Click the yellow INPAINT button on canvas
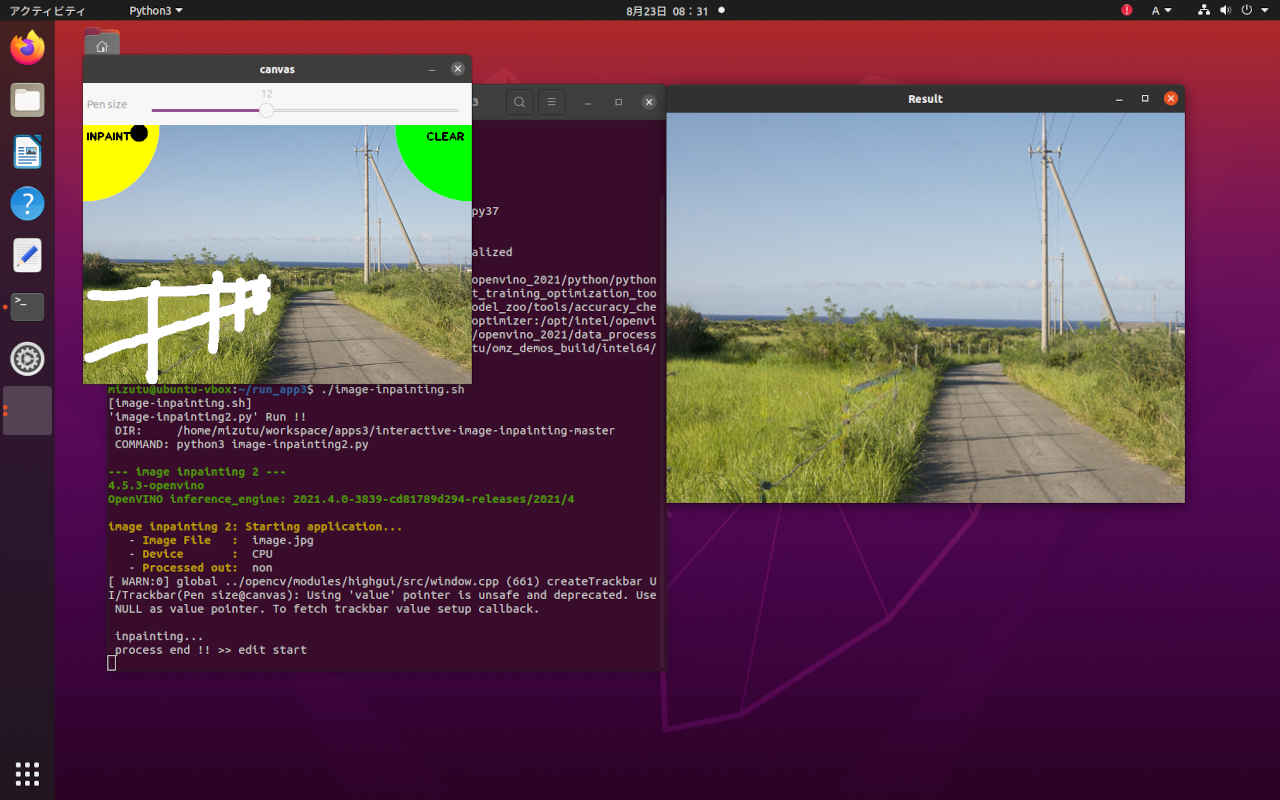Image resolution: width=1280 pixels, height=800 pixels. (108, 155)
